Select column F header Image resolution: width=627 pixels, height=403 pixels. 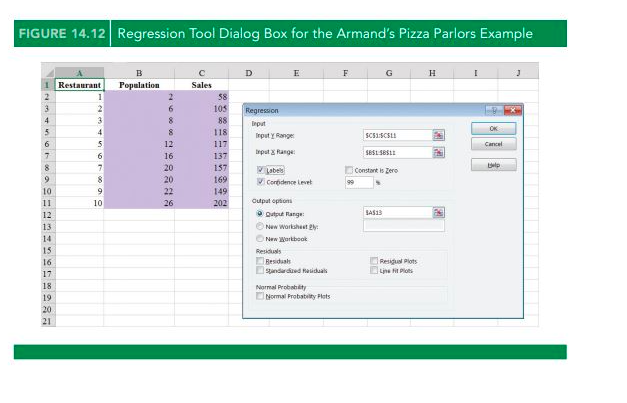[345, 73]
